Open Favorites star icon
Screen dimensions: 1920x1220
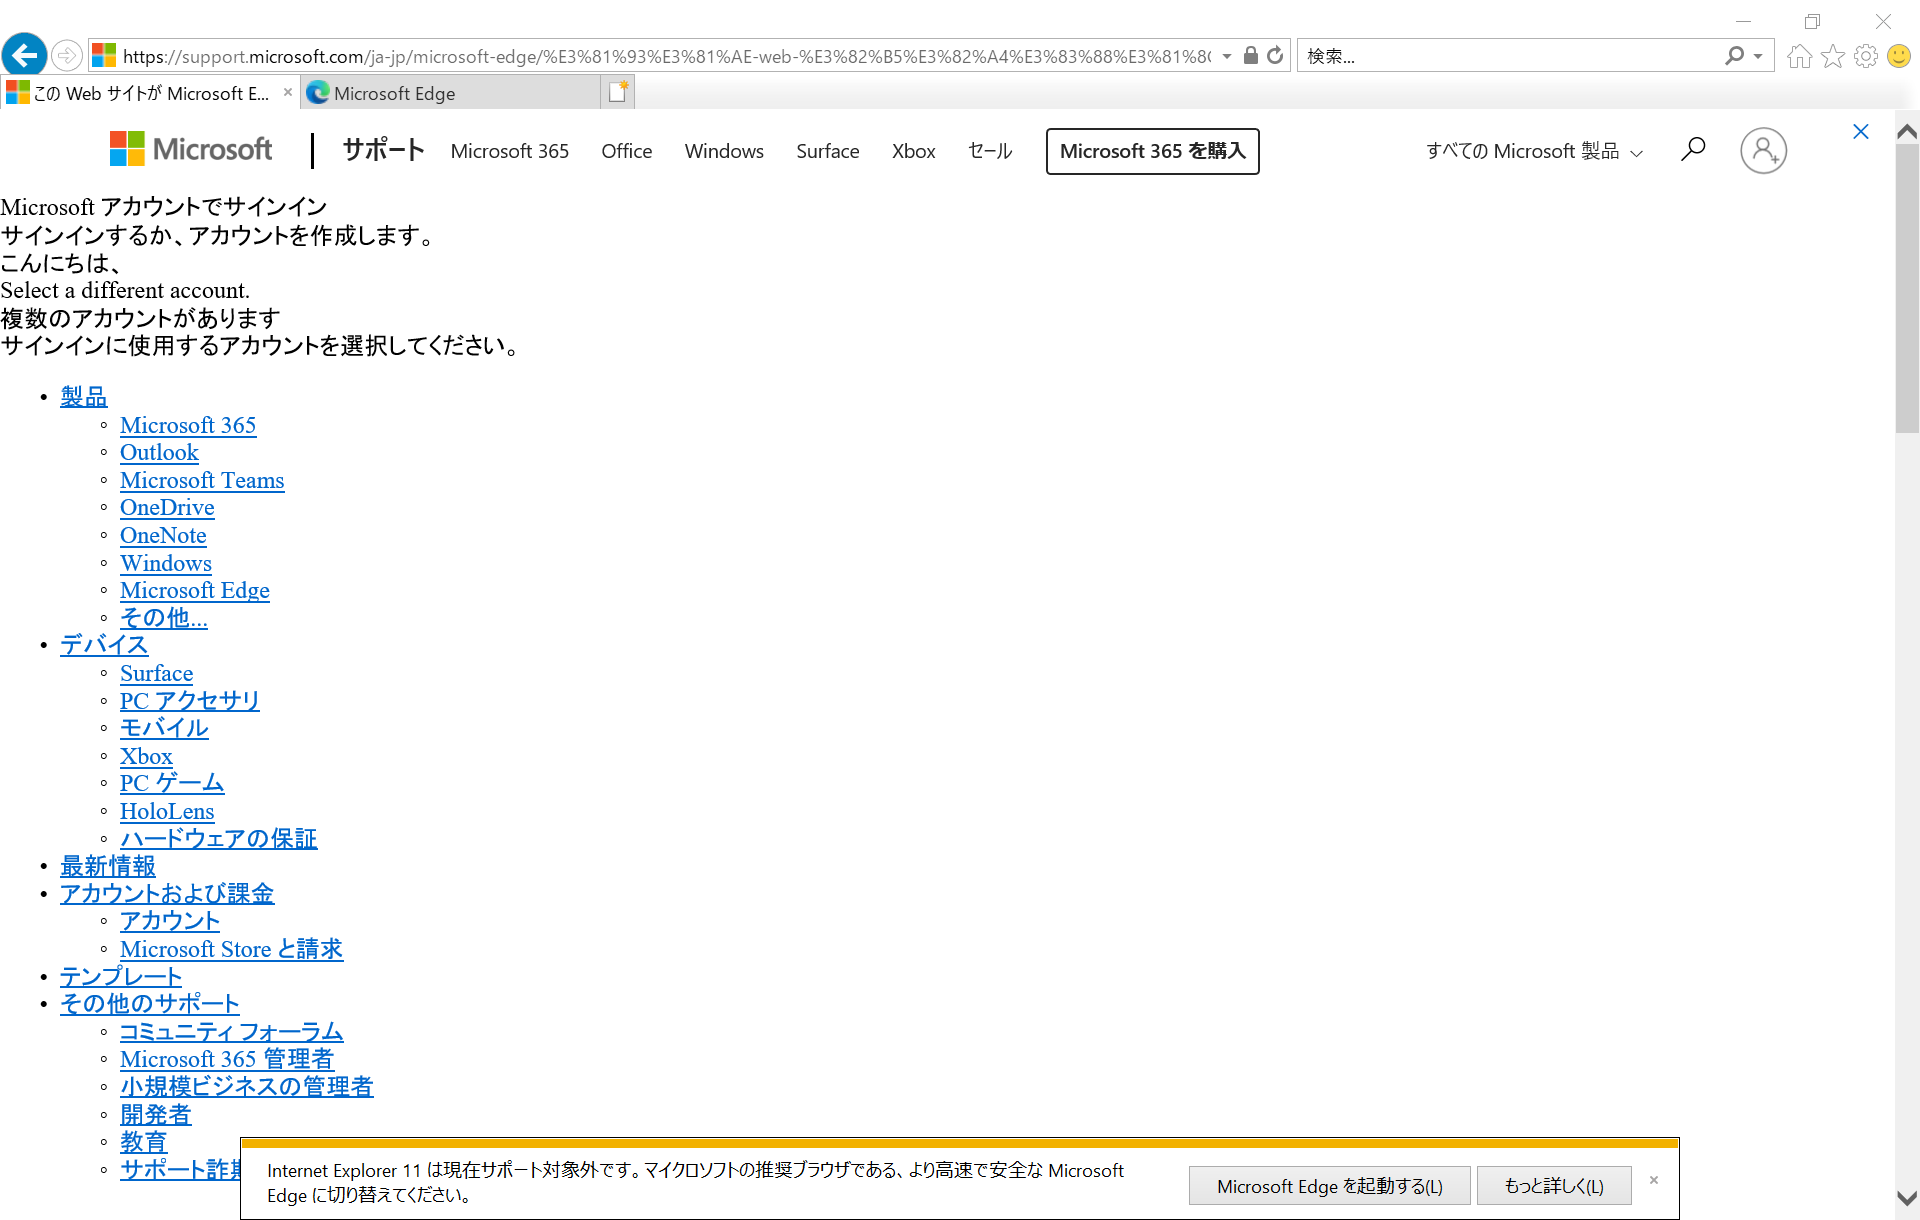click(x=1832, y=56)
